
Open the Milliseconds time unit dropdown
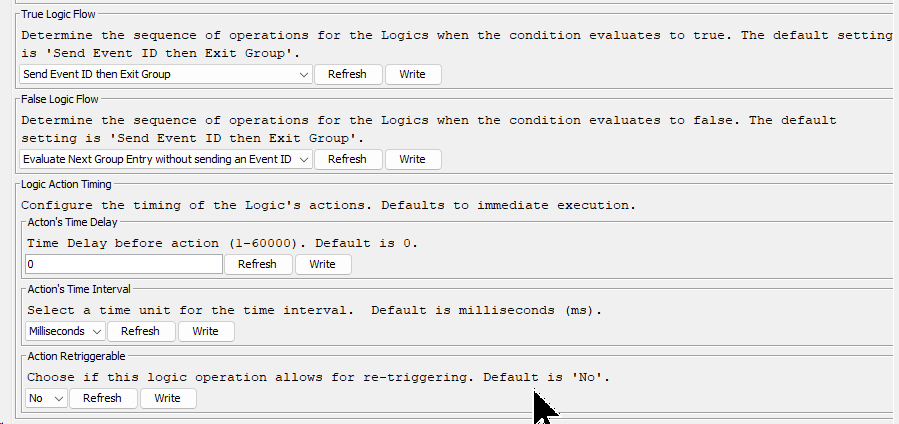pos(65,331)
